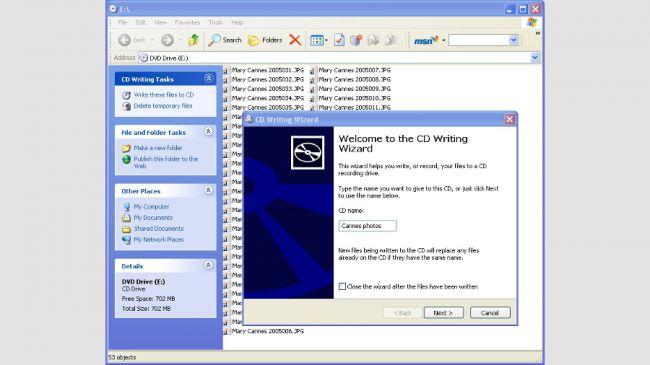Click Publish this folder to the Web
This screenshot has width=650, height=365.
[166, 162]
